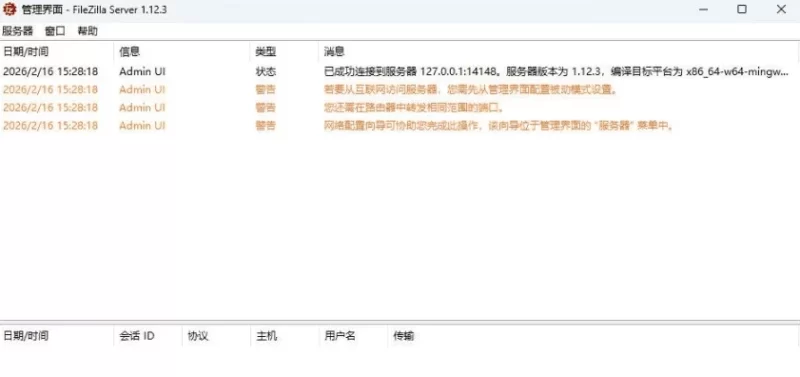The height and width of the screenshot is (377, 800).
Task: Minimize the FileZilla Server window
Action: 703,9
